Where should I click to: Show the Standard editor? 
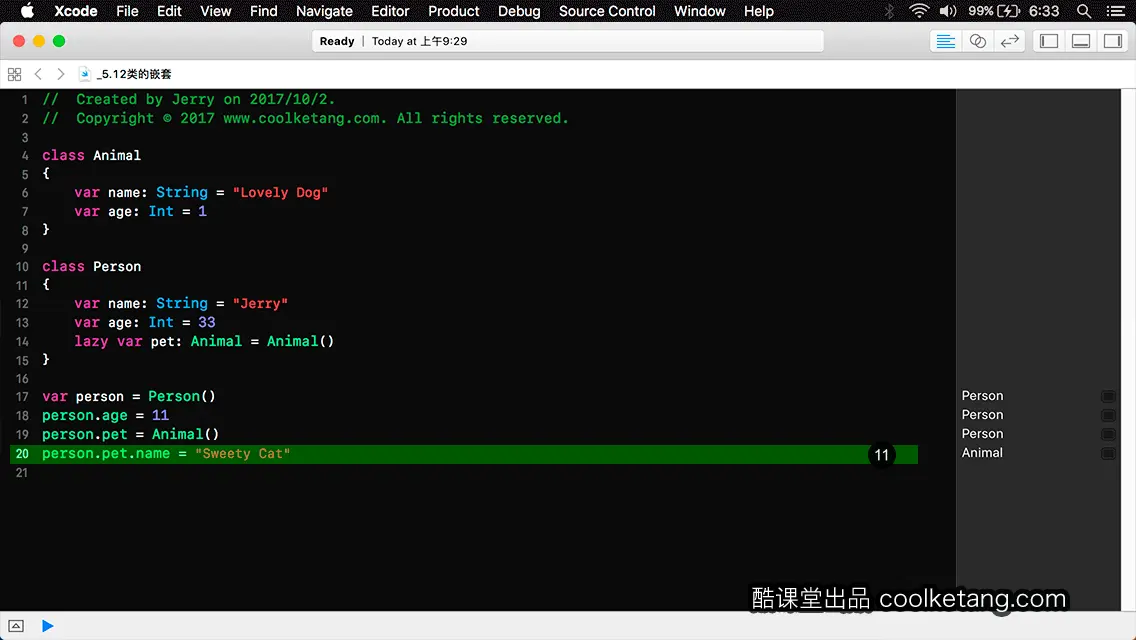point(945,41)
